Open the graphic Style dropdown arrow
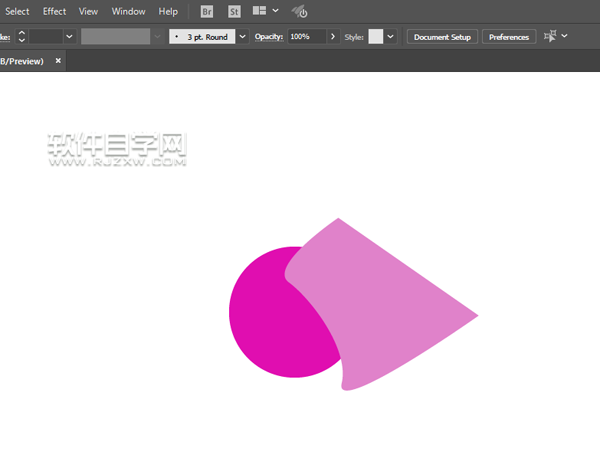 coord(390,36)
